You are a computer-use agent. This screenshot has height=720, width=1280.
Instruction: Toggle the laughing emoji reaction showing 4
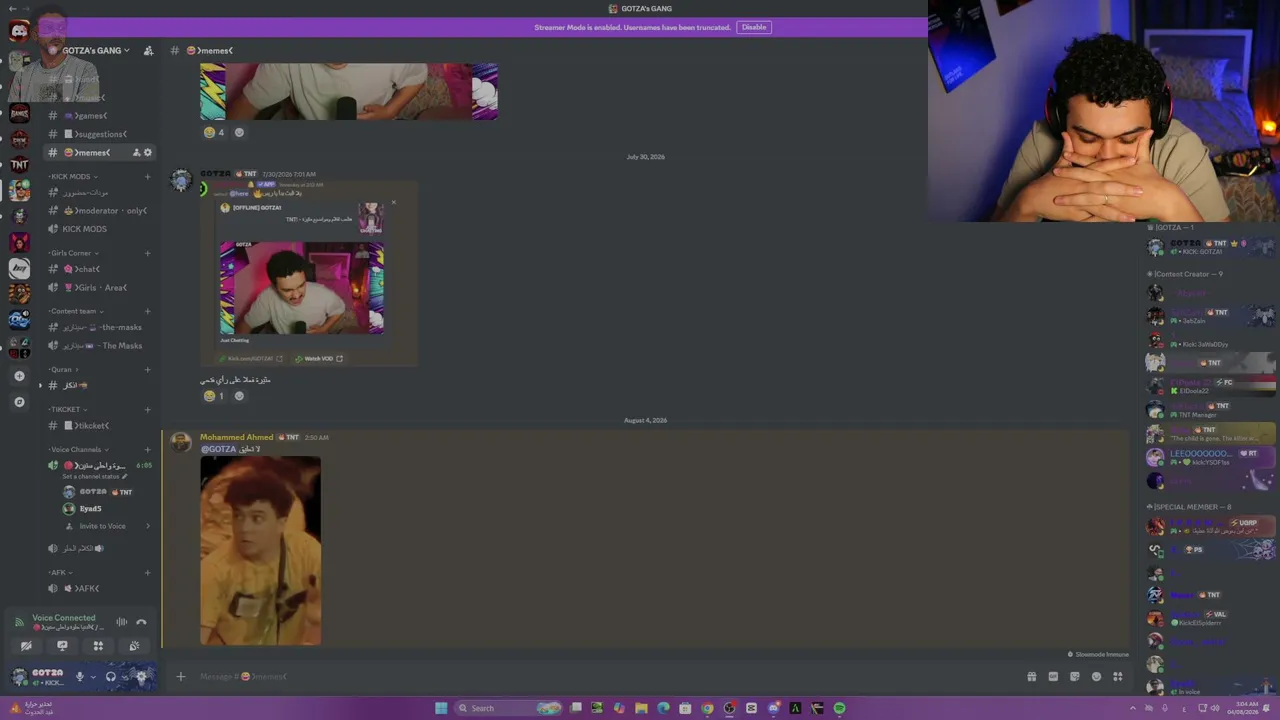coord(214,132)
